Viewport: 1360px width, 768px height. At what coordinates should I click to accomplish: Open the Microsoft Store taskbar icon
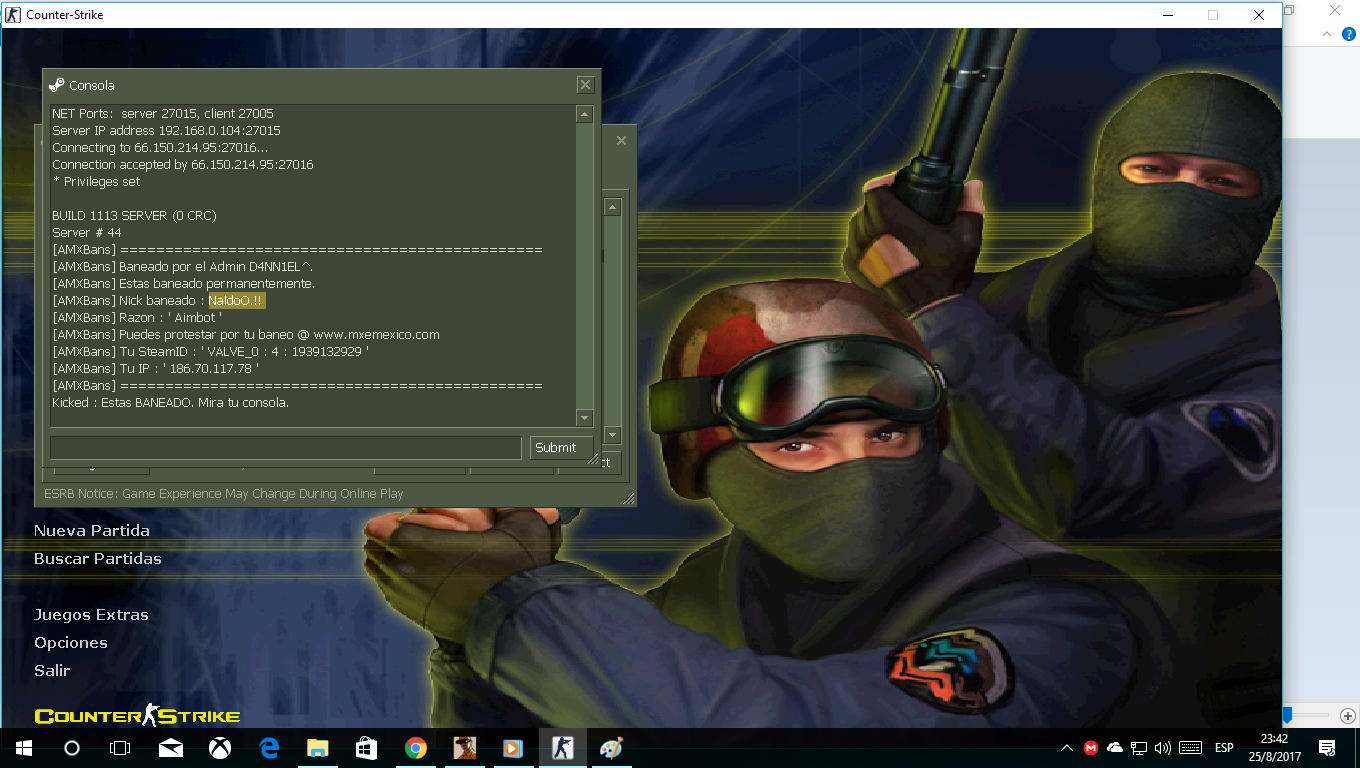tap(367, 747)
